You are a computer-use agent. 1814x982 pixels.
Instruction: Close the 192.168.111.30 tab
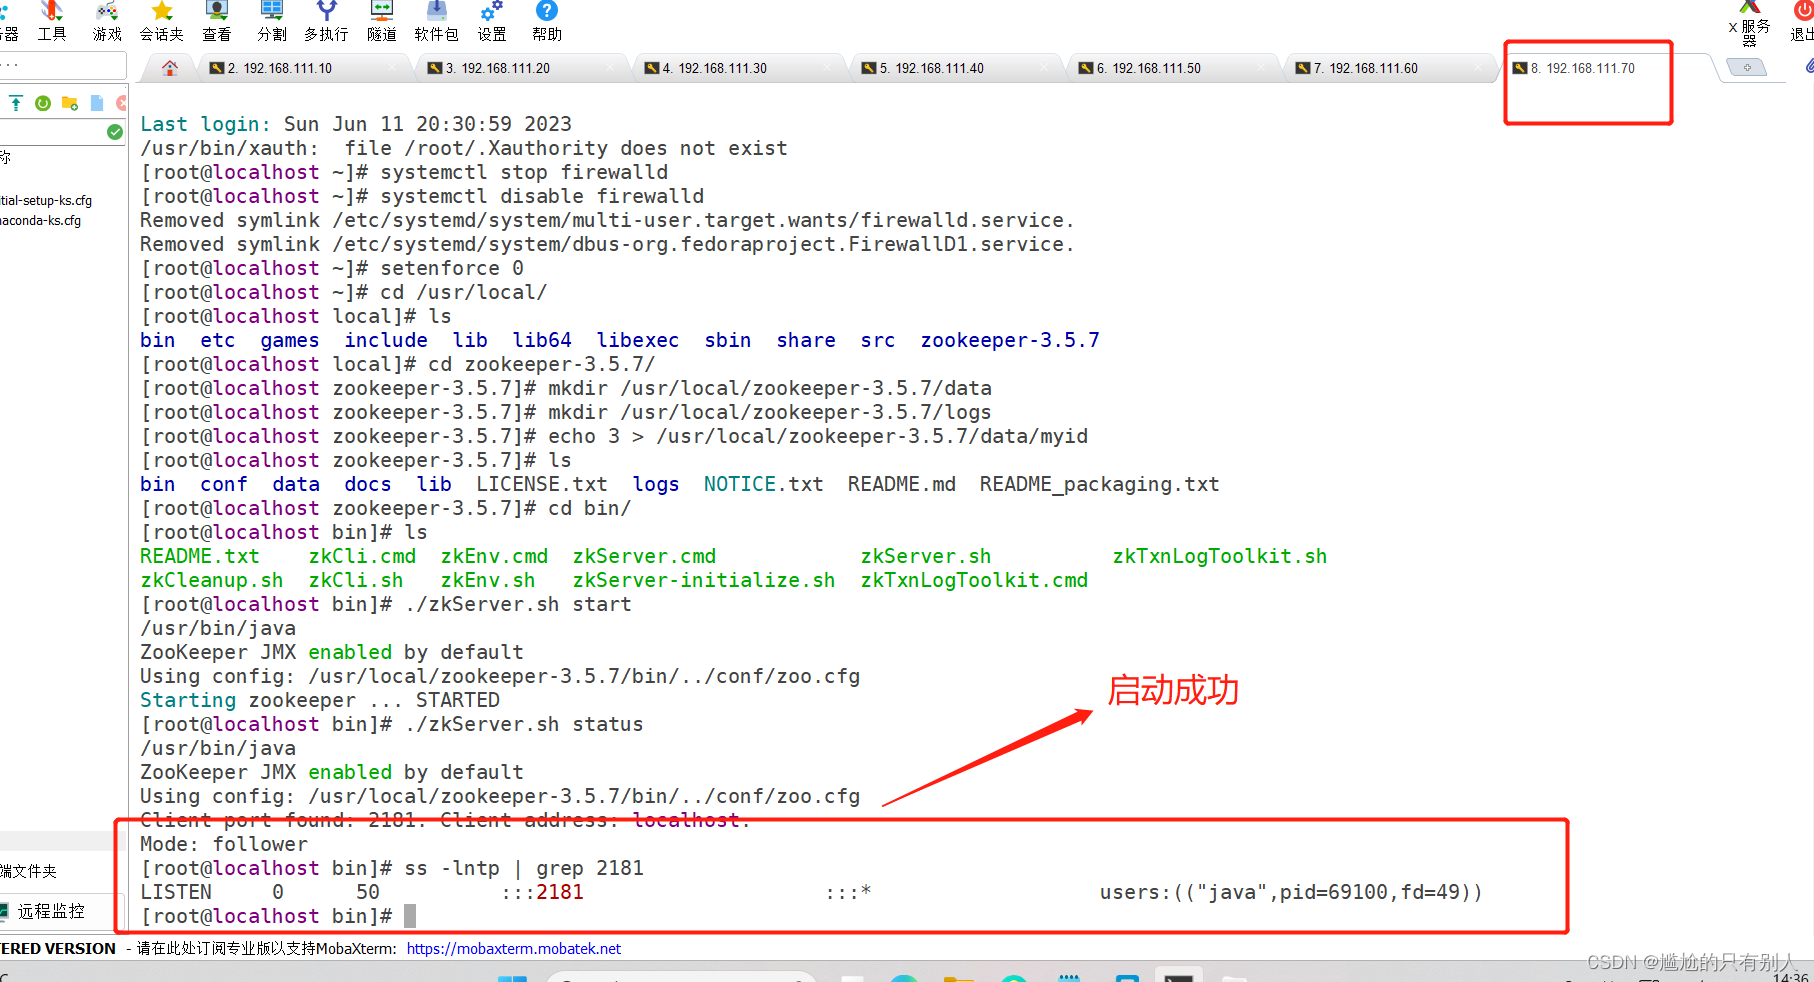[828, 68]
